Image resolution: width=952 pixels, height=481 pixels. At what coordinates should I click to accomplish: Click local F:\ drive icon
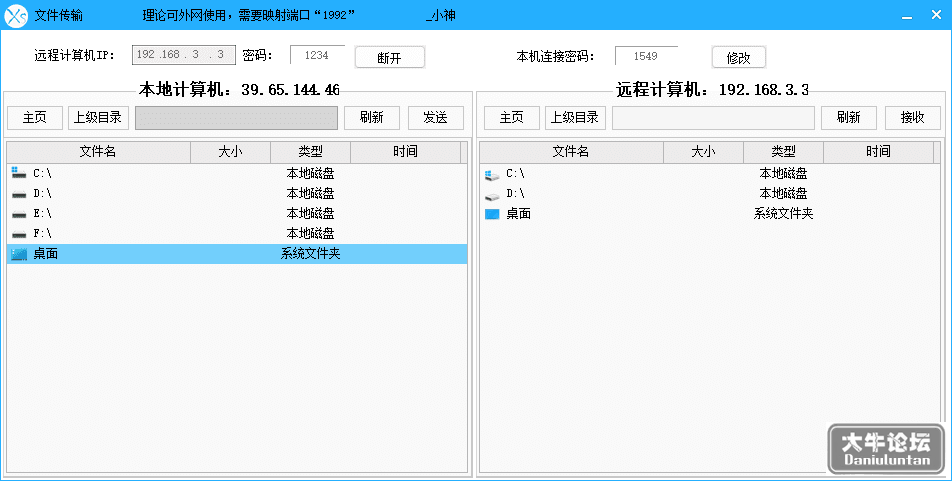pos(19,234)
